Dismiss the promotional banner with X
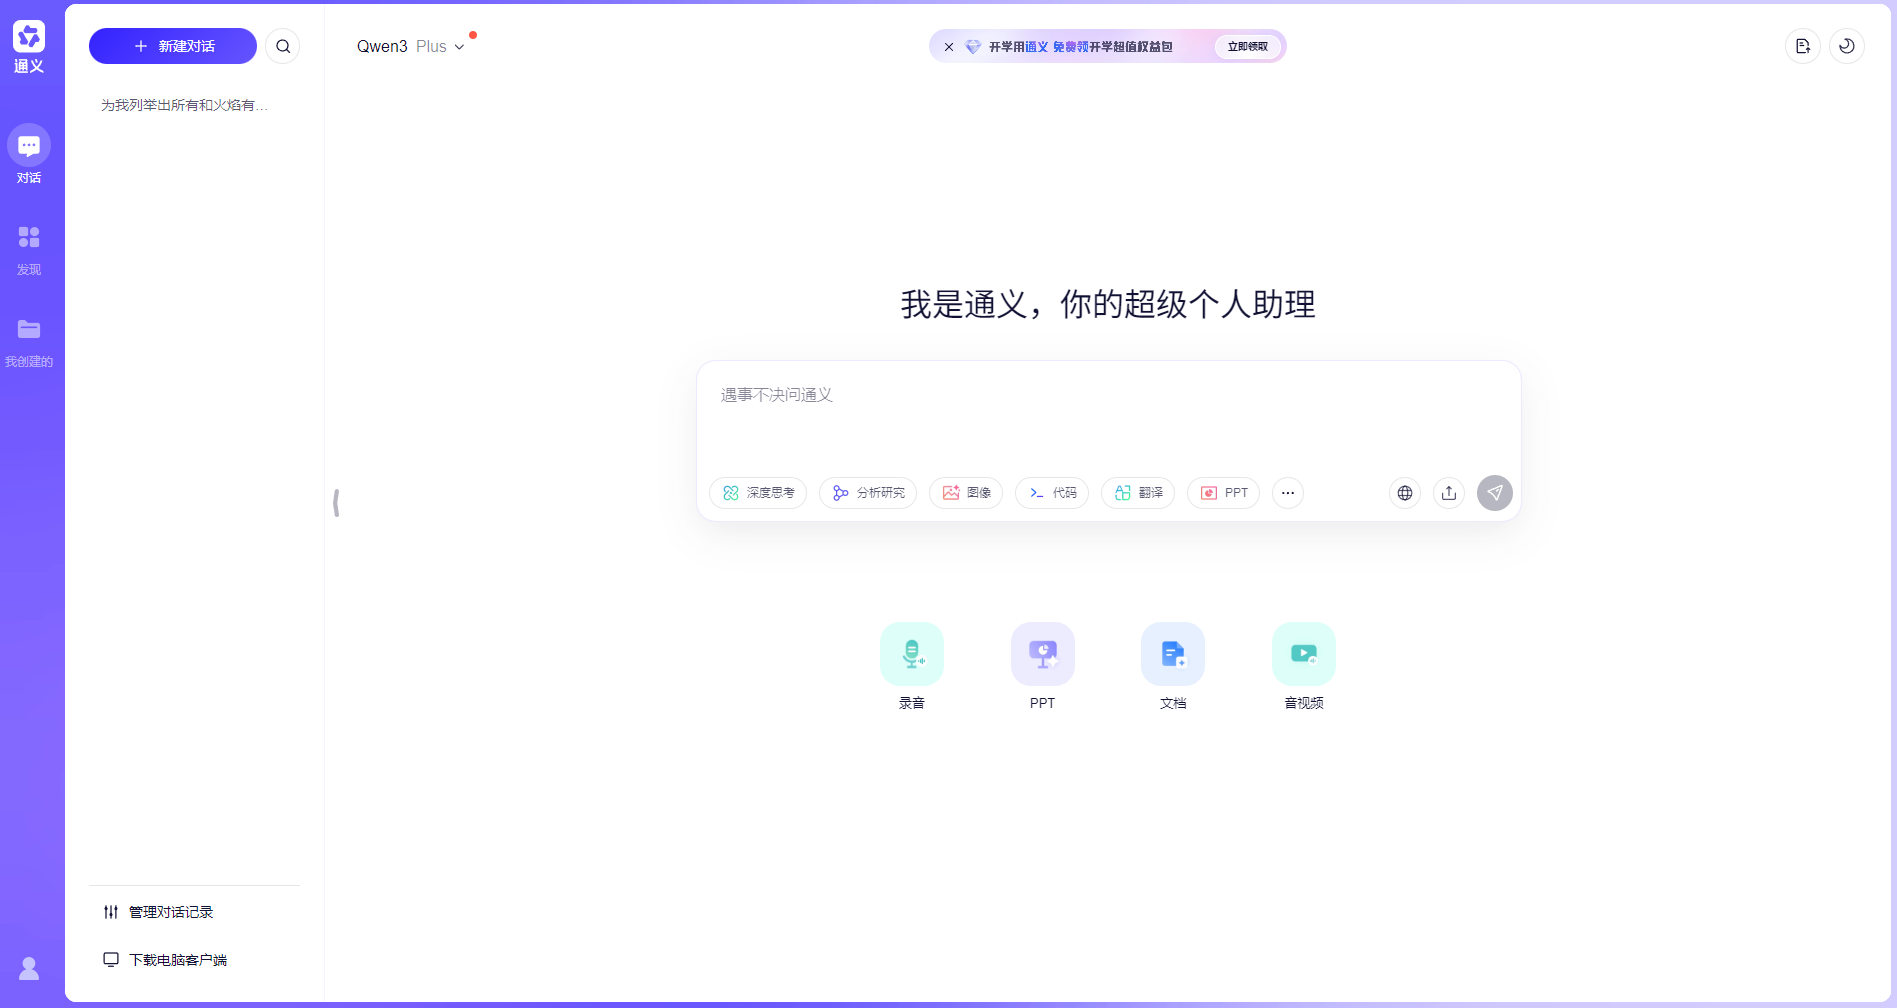Image resolution: width=1897 pixels, height=1008 pixels. (948, 47)
